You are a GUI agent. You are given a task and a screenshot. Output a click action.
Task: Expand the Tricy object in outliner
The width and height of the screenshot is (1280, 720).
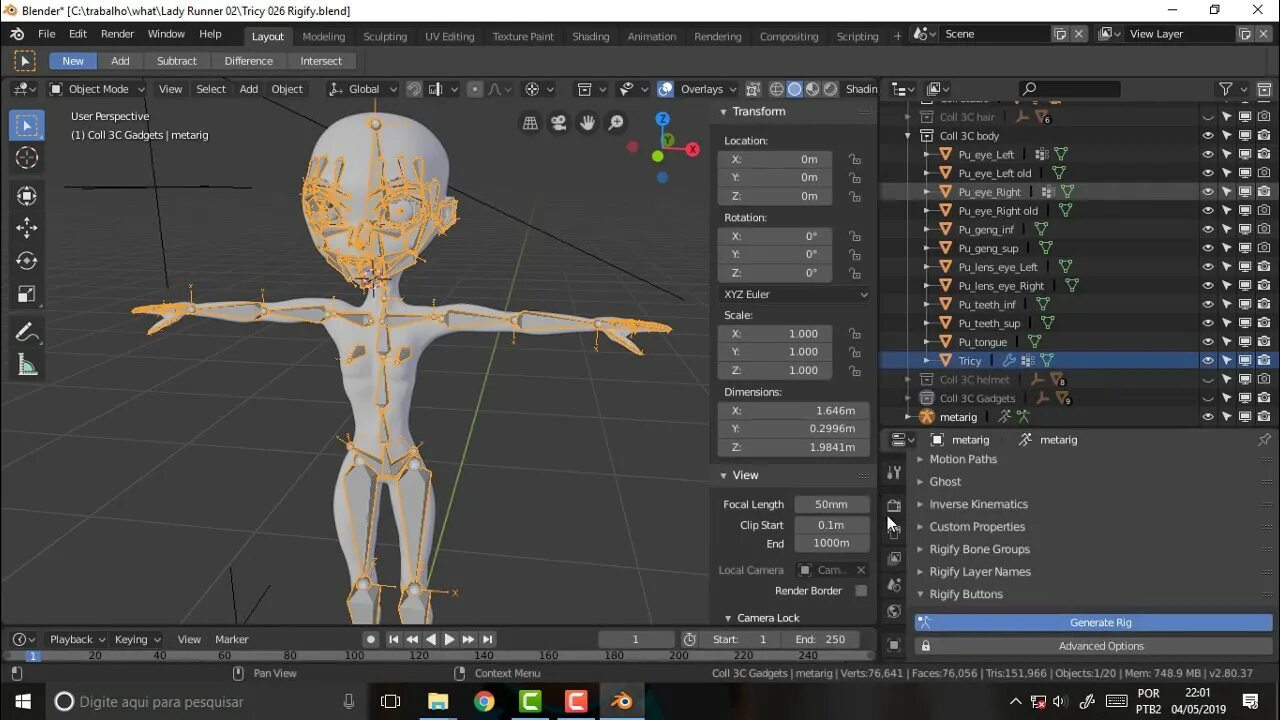[926, 361]
